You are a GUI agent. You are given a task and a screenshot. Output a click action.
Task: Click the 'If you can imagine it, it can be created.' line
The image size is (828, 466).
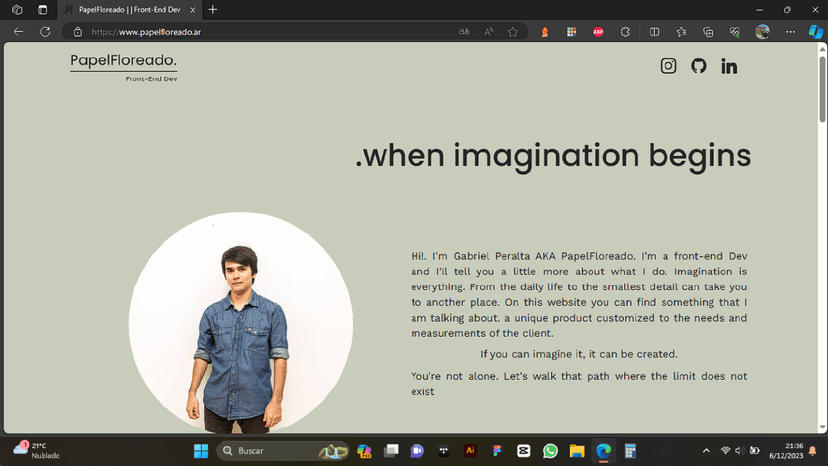[x=579, y=354]
